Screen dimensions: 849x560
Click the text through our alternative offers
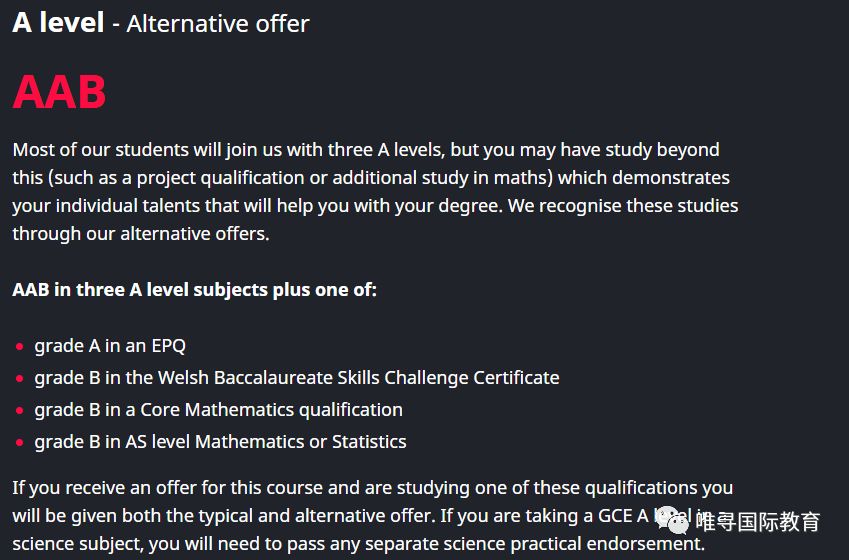(141, 233)
